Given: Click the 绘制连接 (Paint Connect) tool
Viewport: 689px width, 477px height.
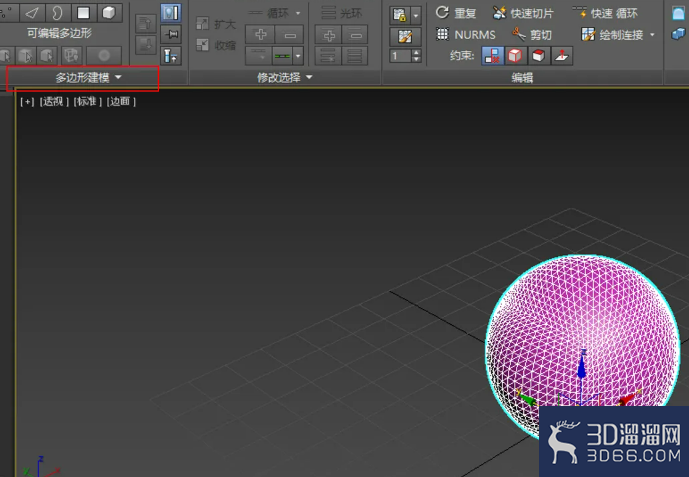Looking at the screenshot, I should 613,34.
